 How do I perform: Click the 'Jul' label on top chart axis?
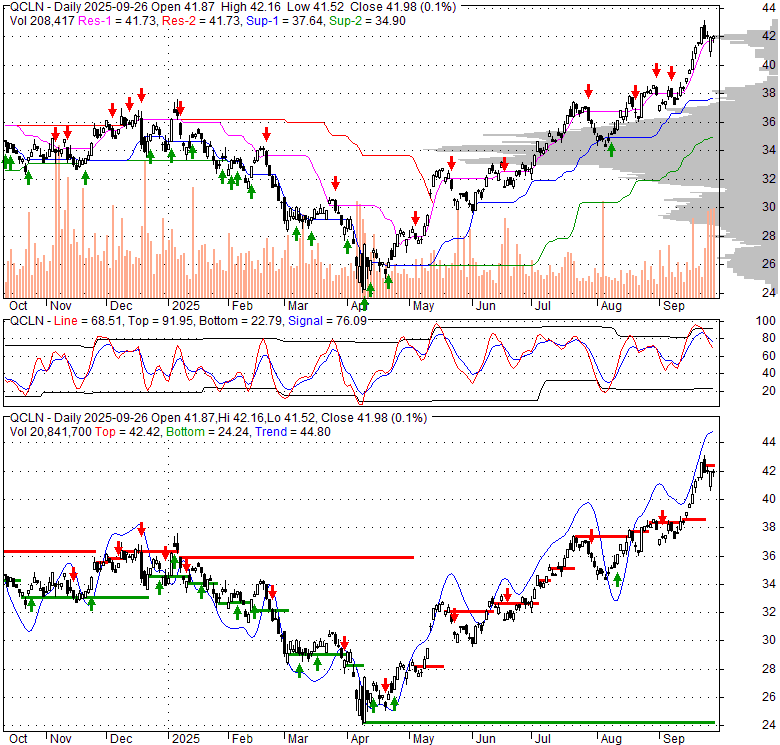(542, 306)
